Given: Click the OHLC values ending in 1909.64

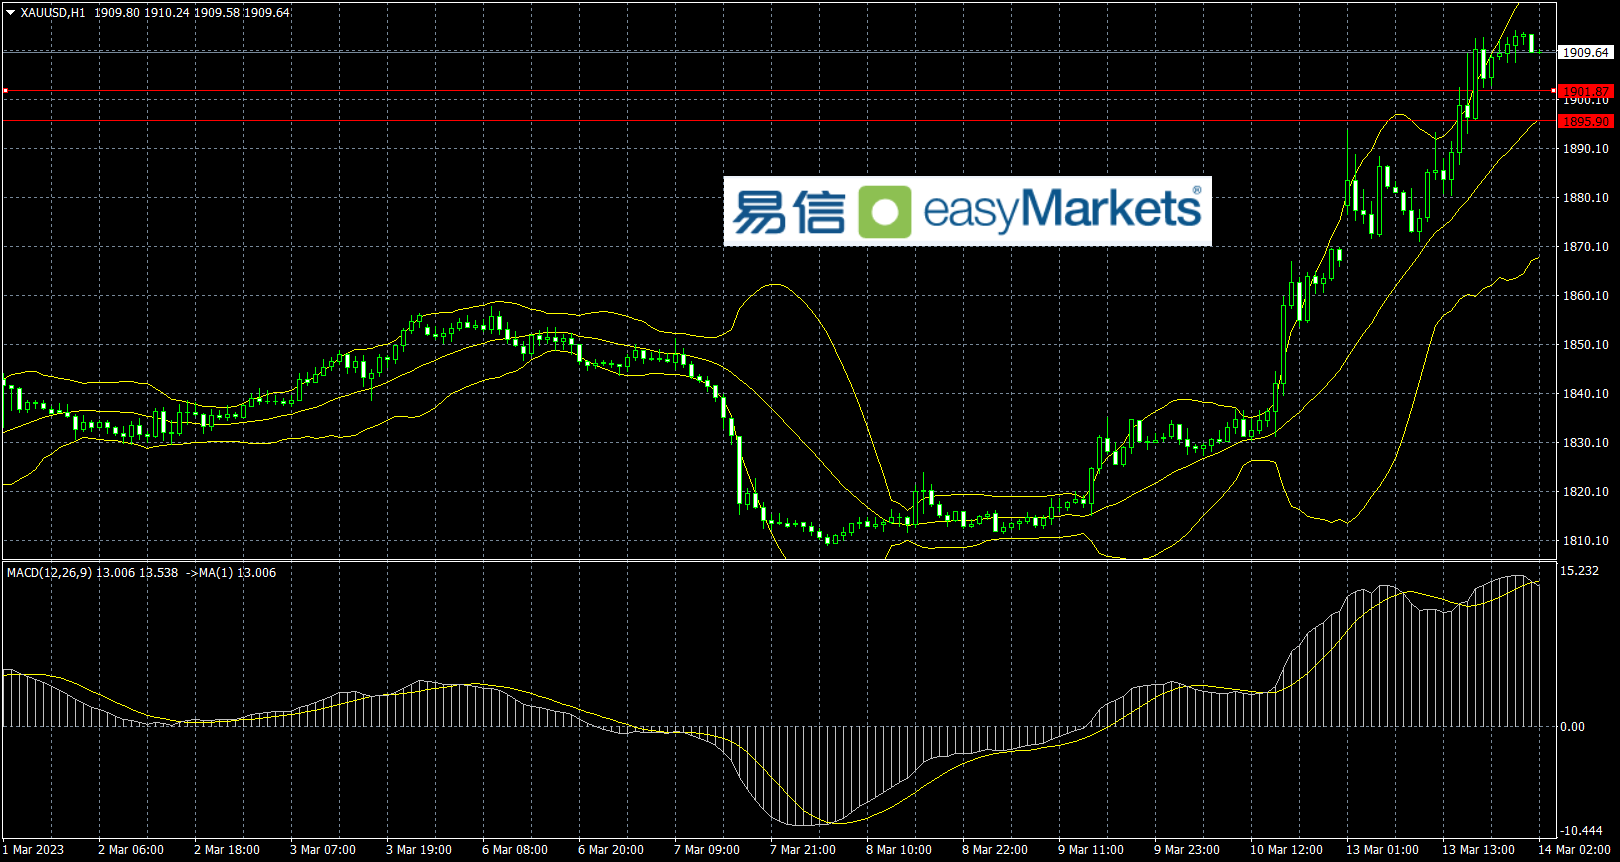Looking at the screenshot, I should [192, 13].
